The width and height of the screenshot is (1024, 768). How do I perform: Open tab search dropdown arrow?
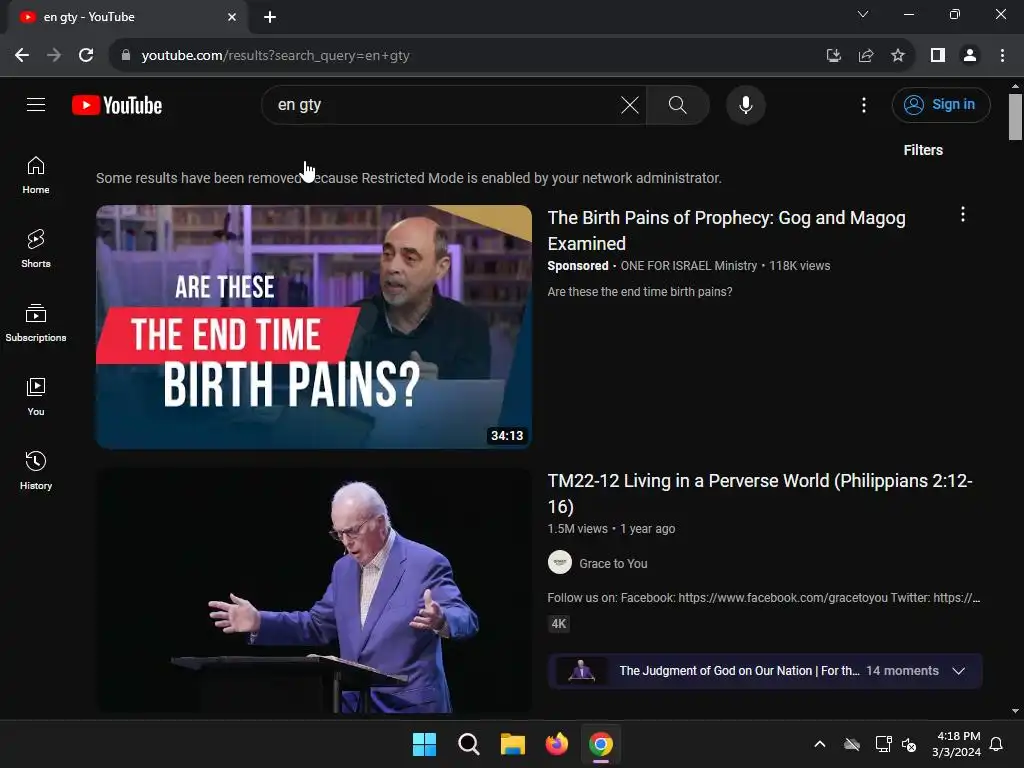click(x=863, y=14)
